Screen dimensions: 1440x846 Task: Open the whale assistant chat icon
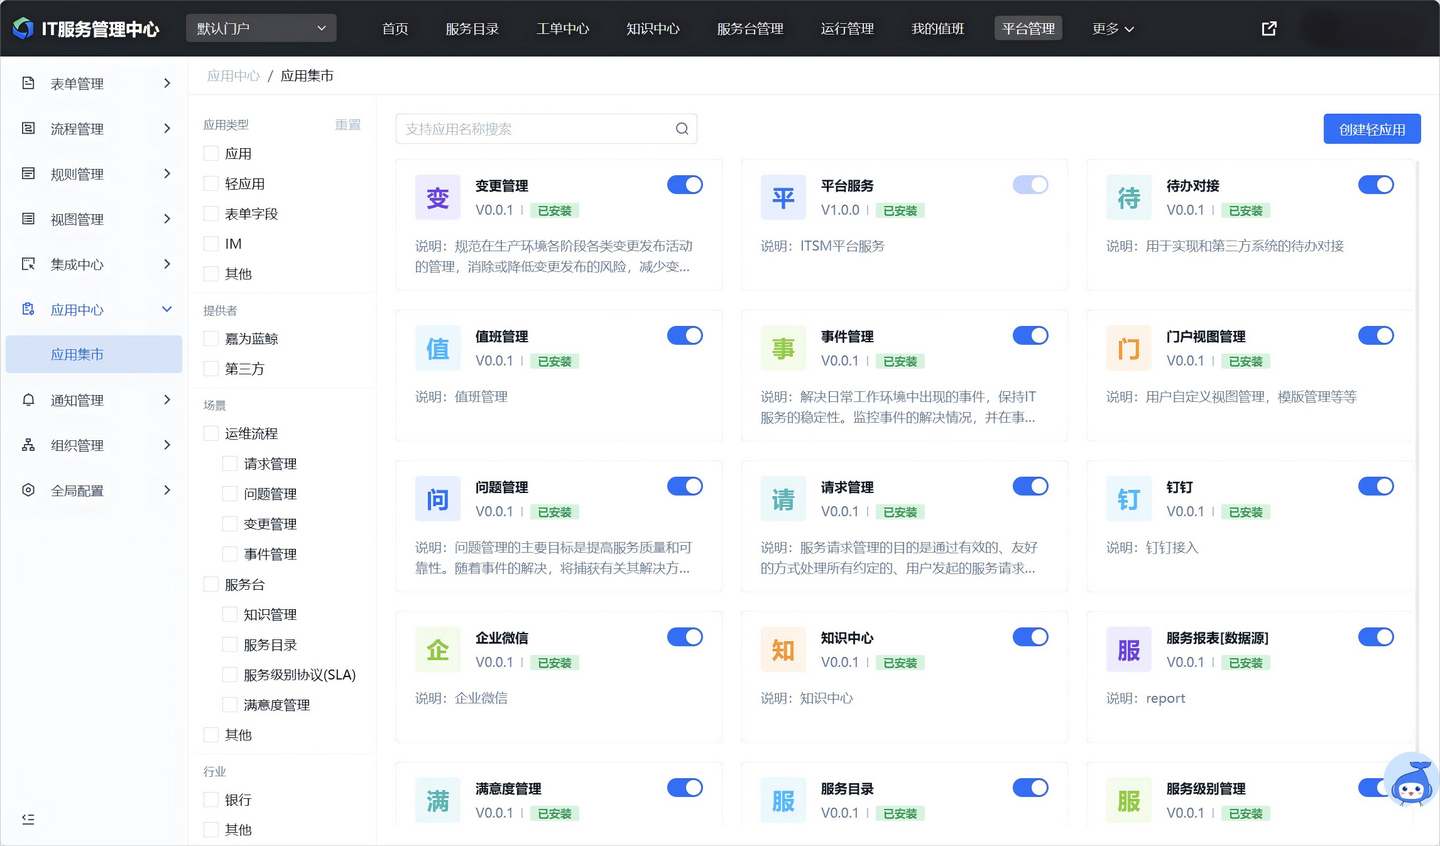[x=1411, y=782]
